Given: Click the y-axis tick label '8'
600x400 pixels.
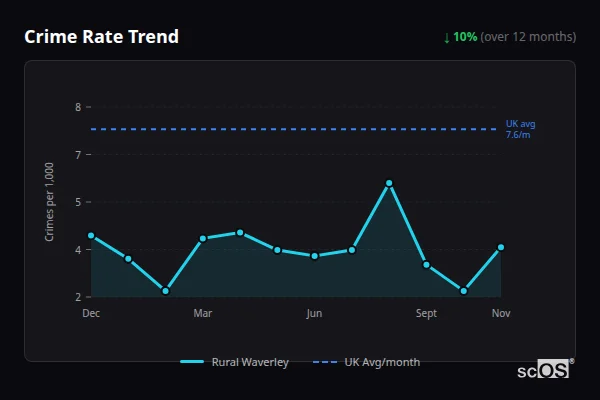Looking at the screenshot, I should click(78, 107).
